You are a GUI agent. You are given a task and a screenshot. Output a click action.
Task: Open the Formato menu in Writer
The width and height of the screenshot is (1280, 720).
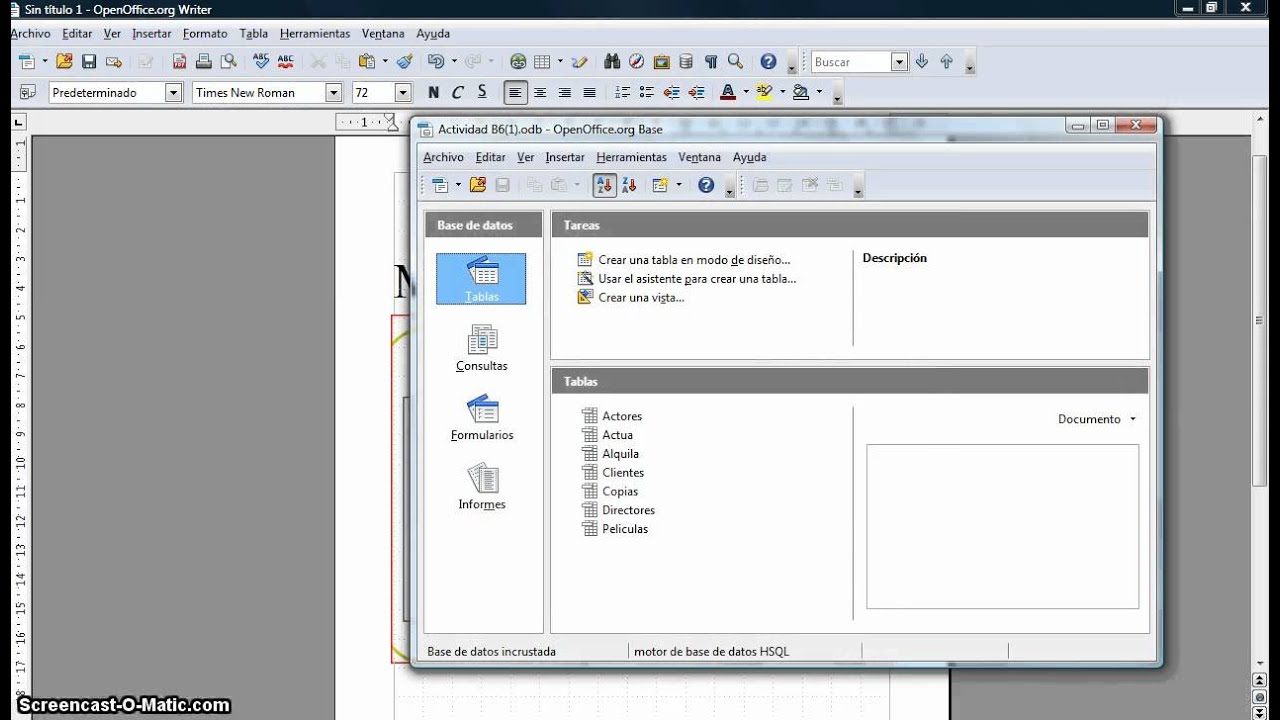point(205,33)
